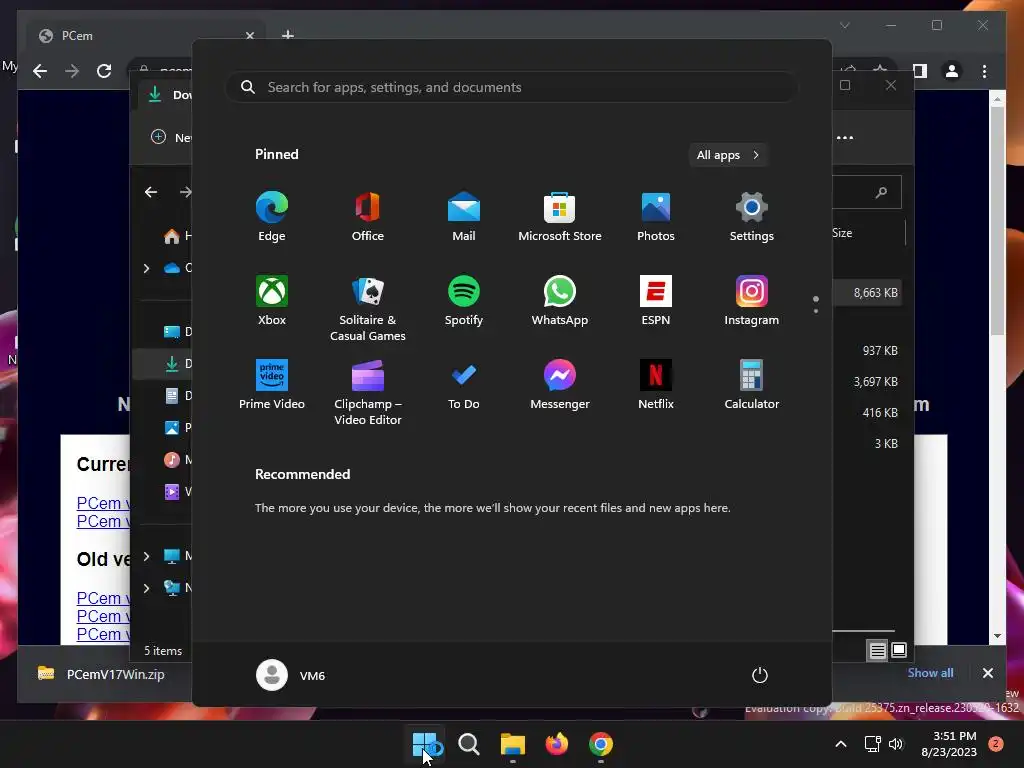Viewport: 1024px width, 768px height.
Task: Open File Explorer's See more menu
Action: click(x=845, y=137)
